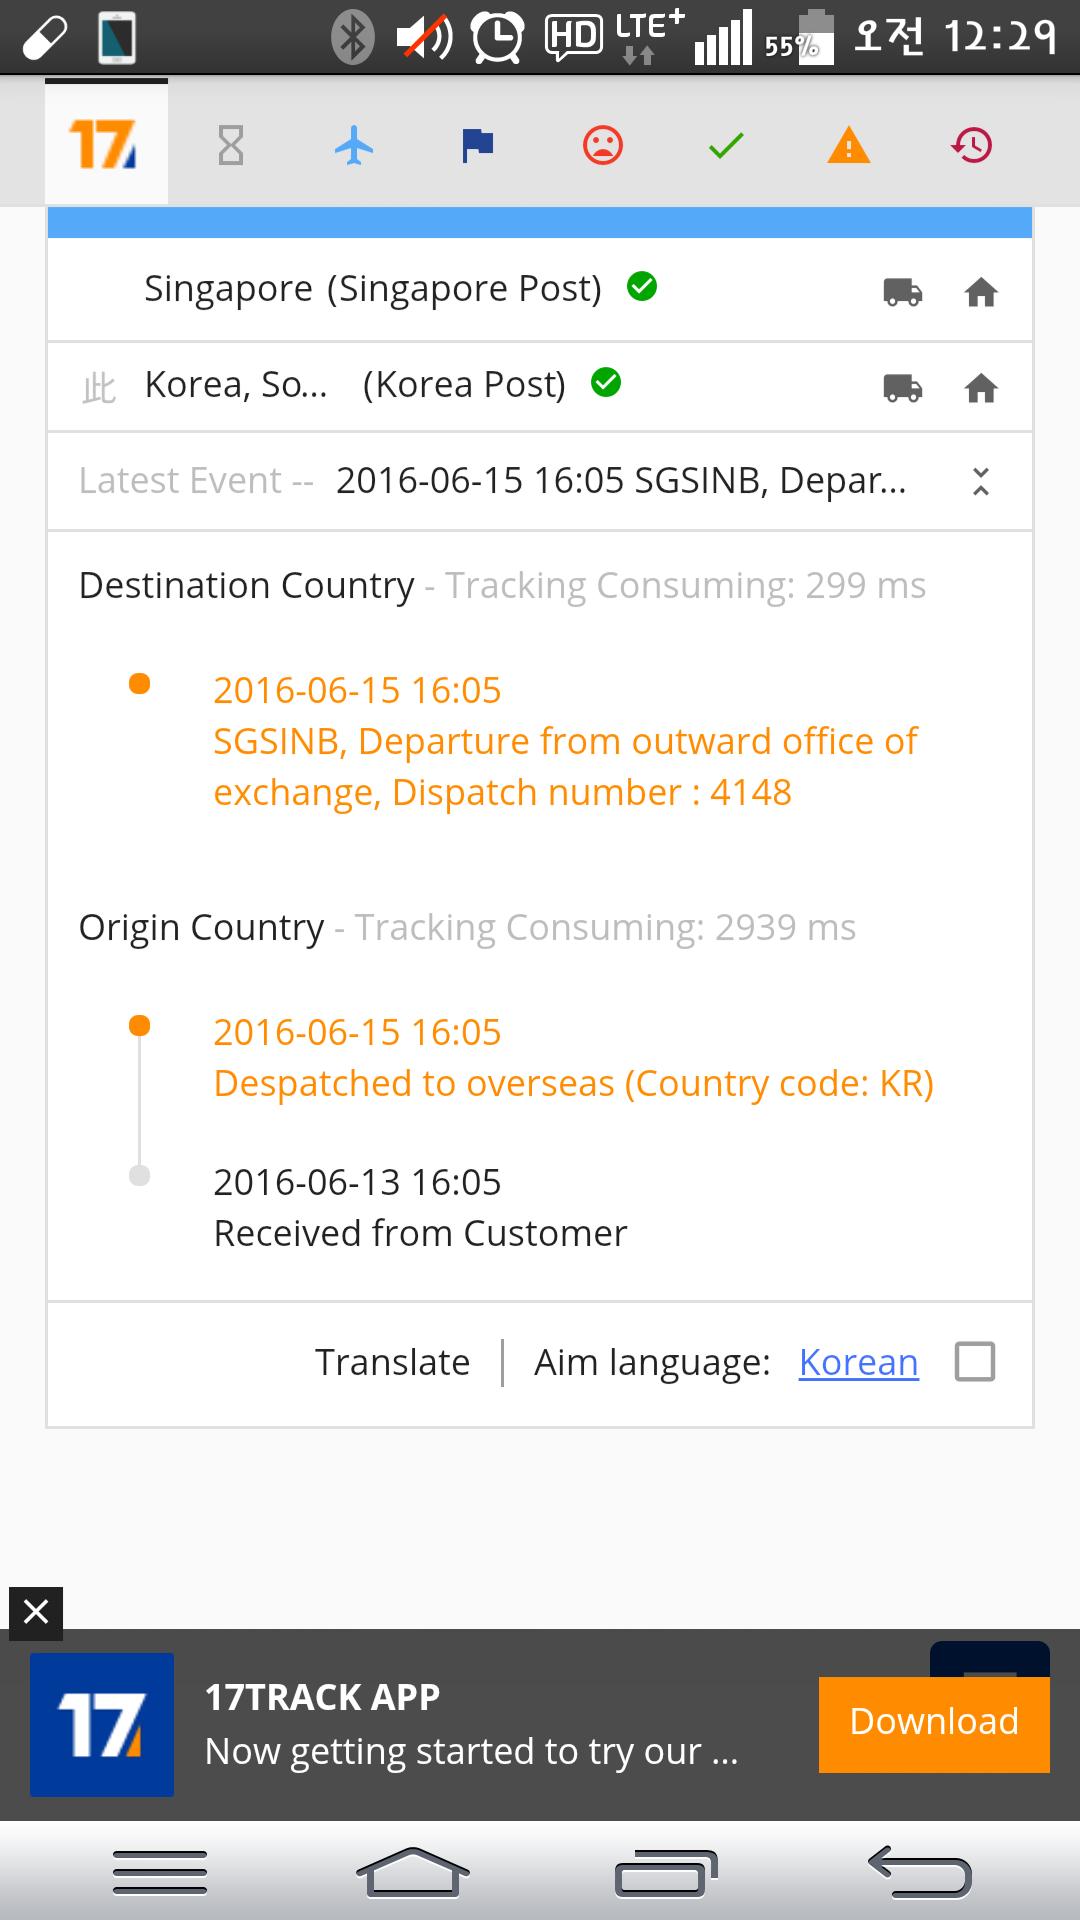Select the green checkmark delivered icon
This screenshot has height=1920, width=1080.
725,146
